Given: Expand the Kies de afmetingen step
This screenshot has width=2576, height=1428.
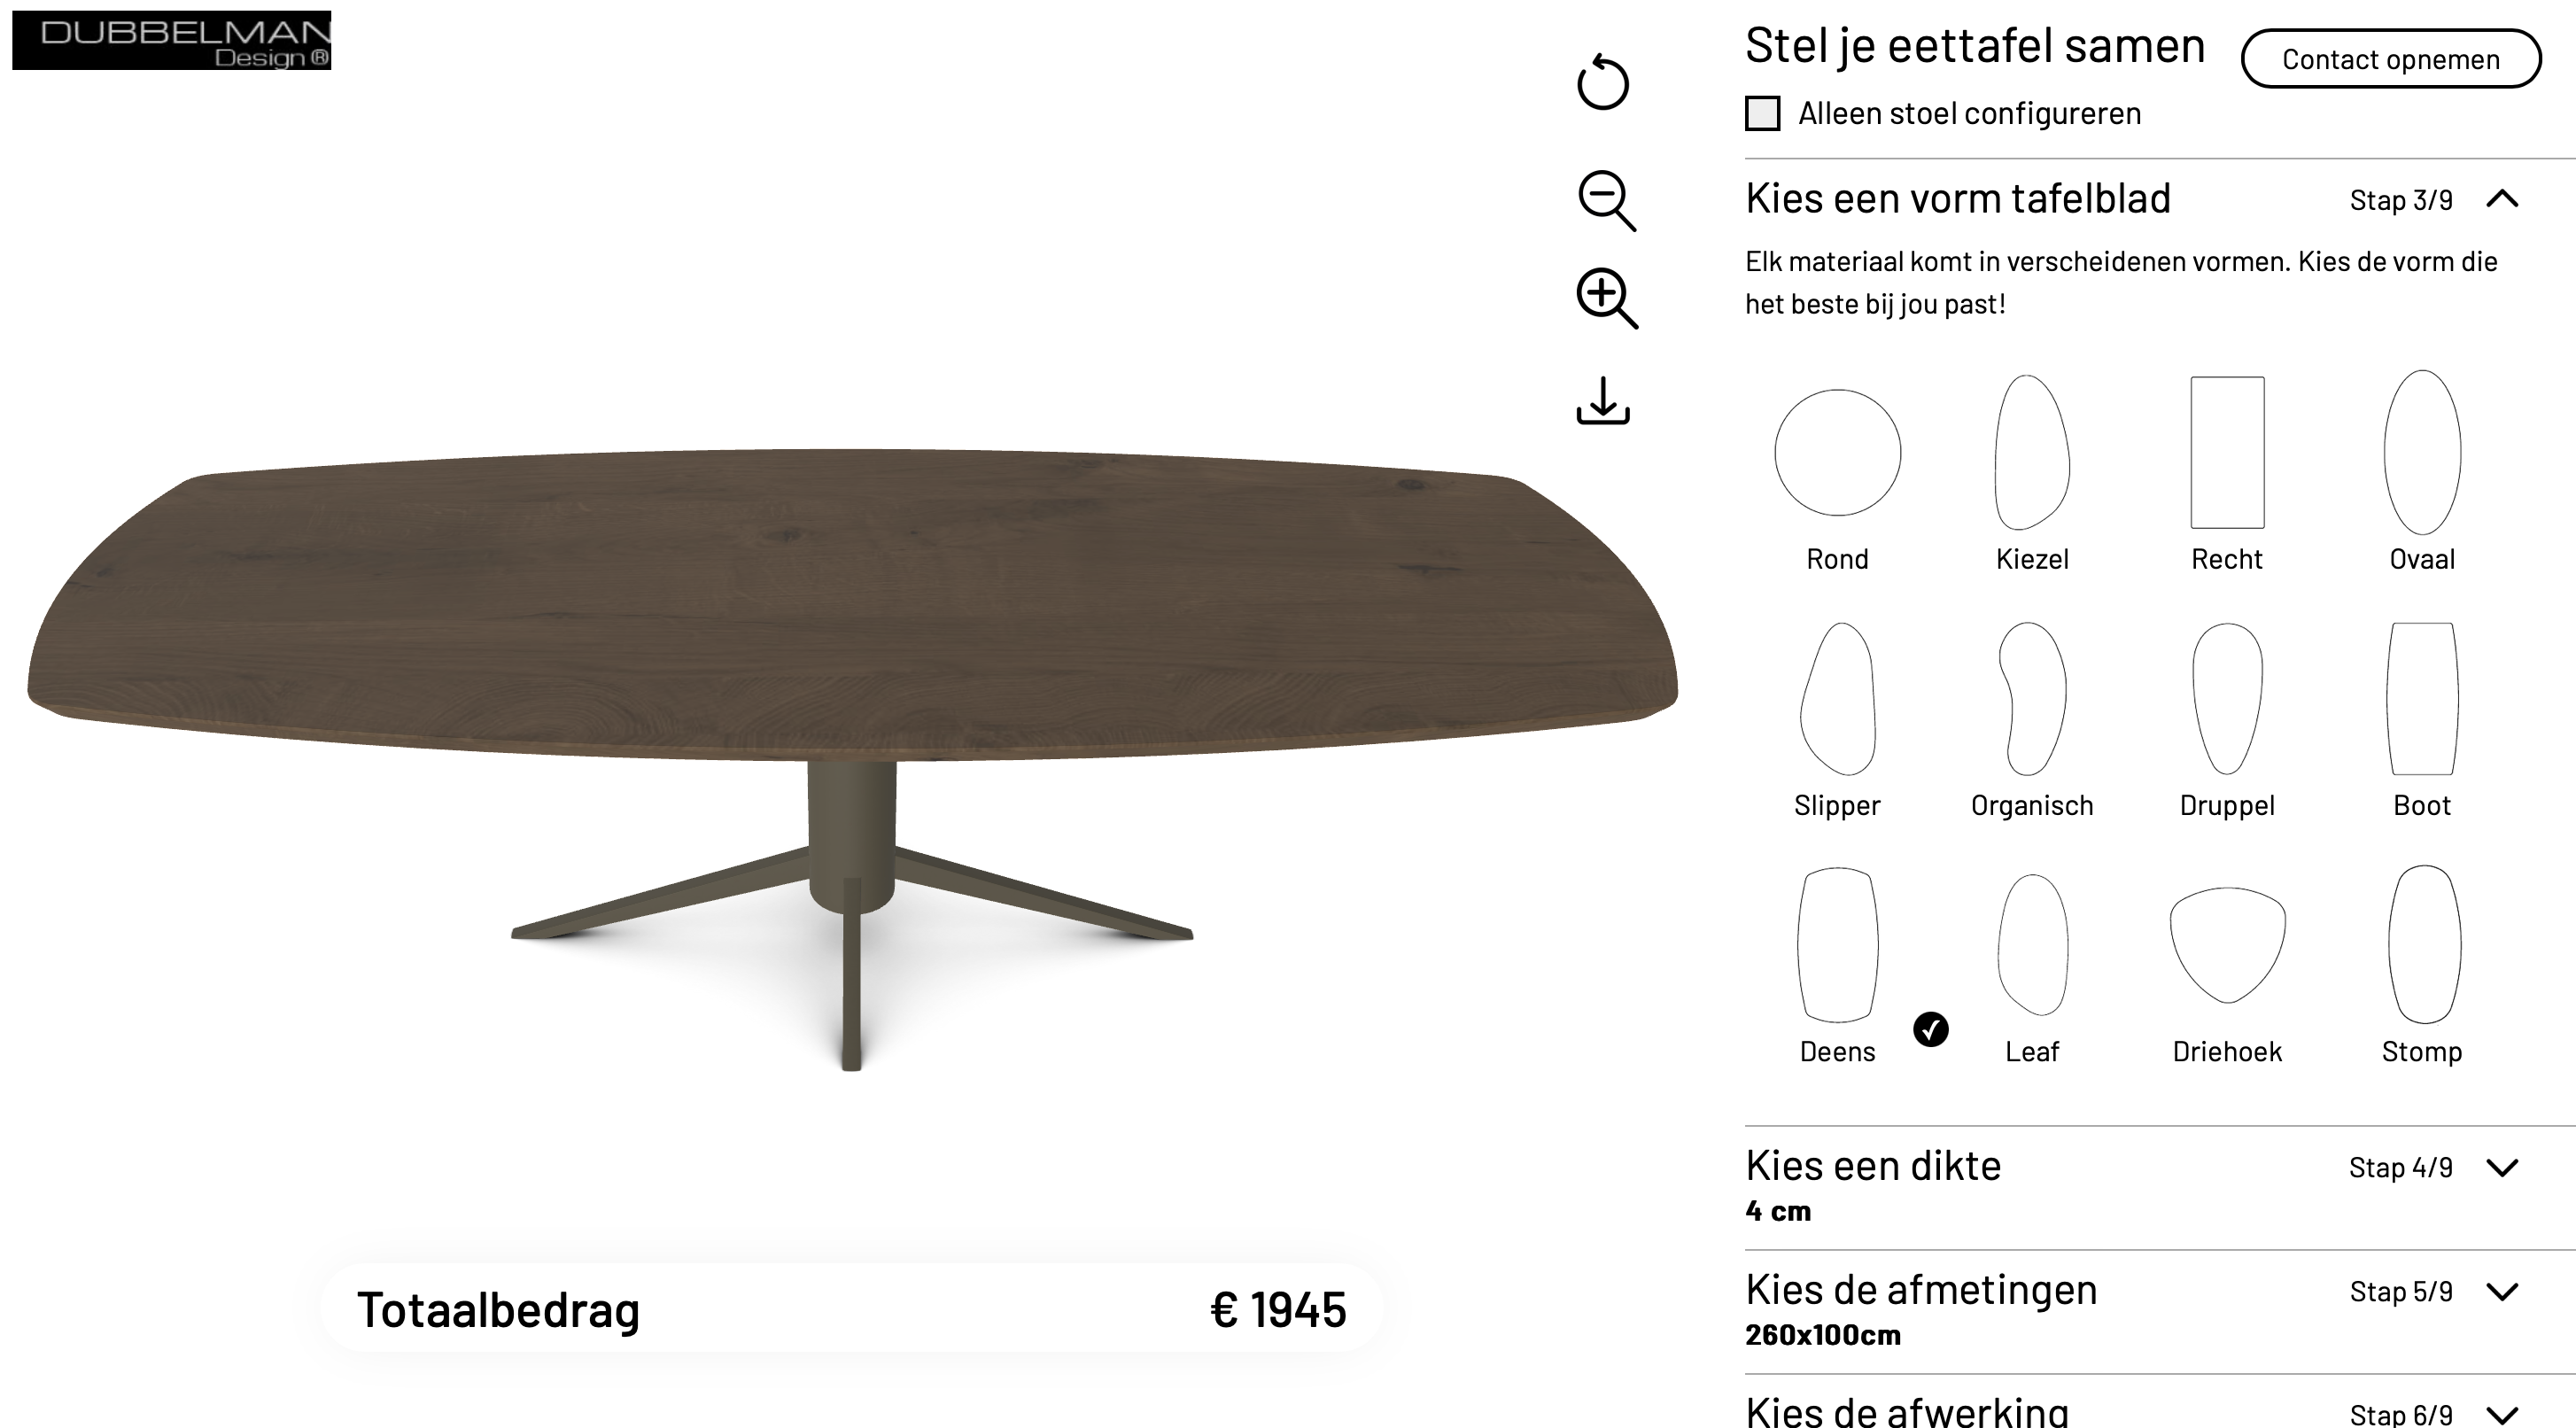Looking at the screenshot, I should pos(2132,1310).
